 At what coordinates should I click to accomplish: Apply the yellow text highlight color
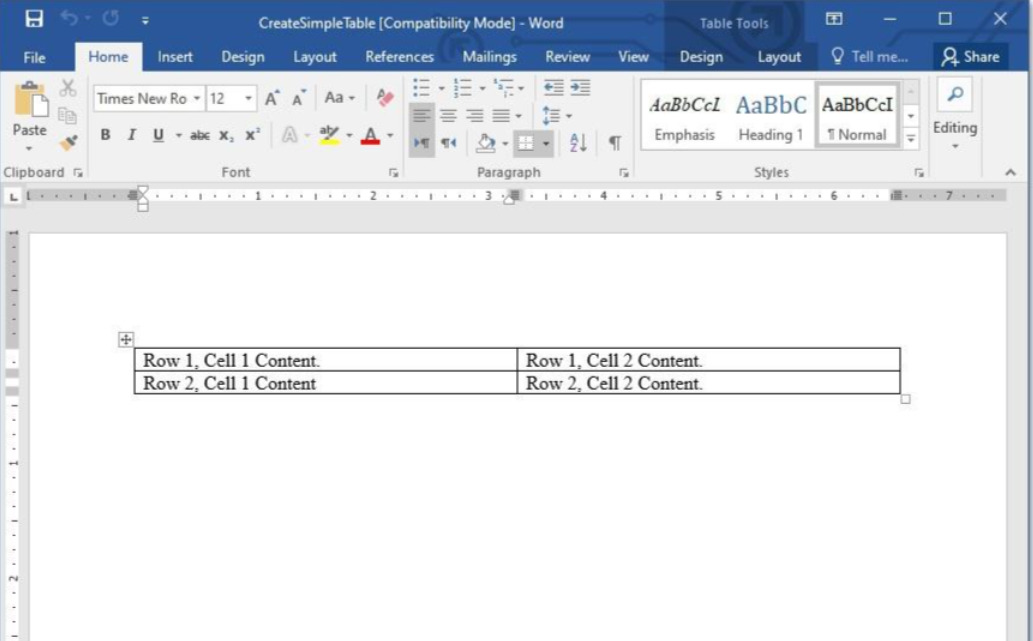click(328, 135)
